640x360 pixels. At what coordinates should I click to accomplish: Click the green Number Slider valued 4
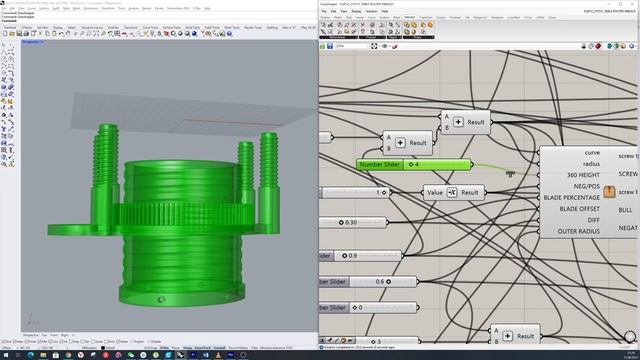(414, 164)
